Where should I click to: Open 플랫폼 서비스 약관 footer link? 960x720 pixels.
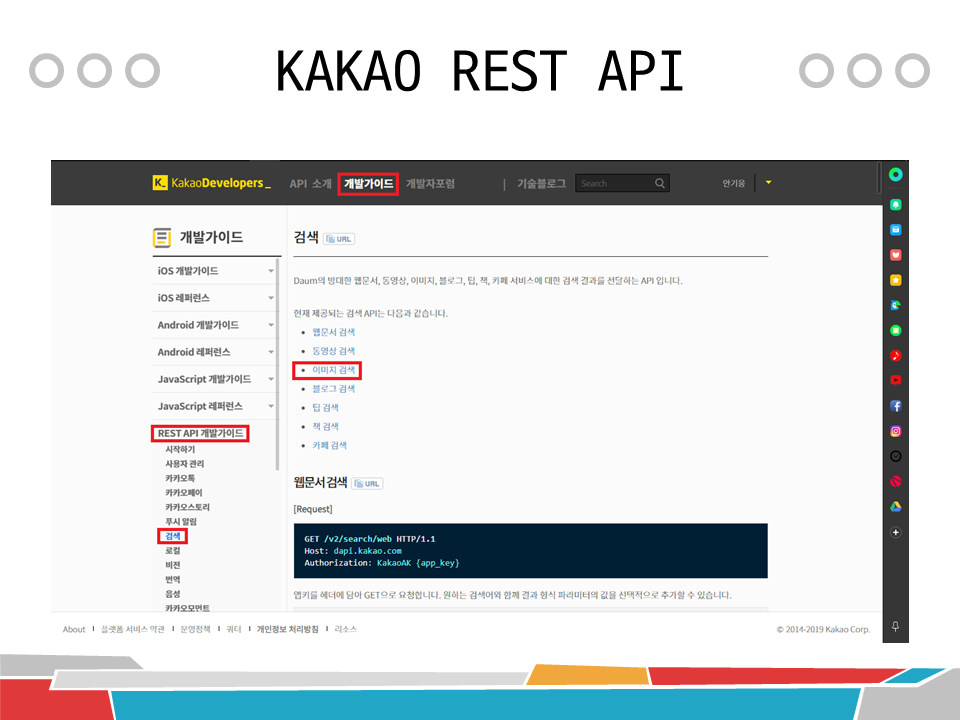tap(133, 629)
